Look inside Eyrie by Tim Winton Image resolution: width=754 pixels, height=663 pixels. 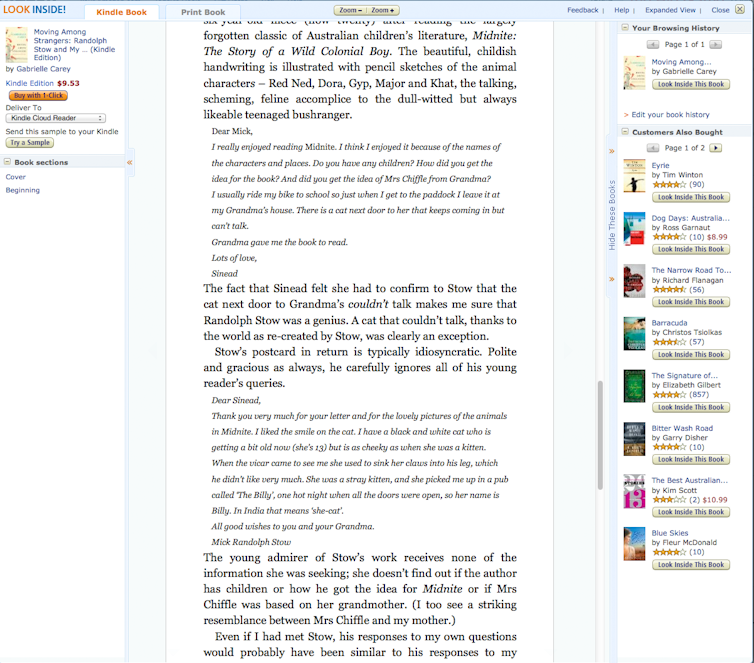[x=691, y=197]
